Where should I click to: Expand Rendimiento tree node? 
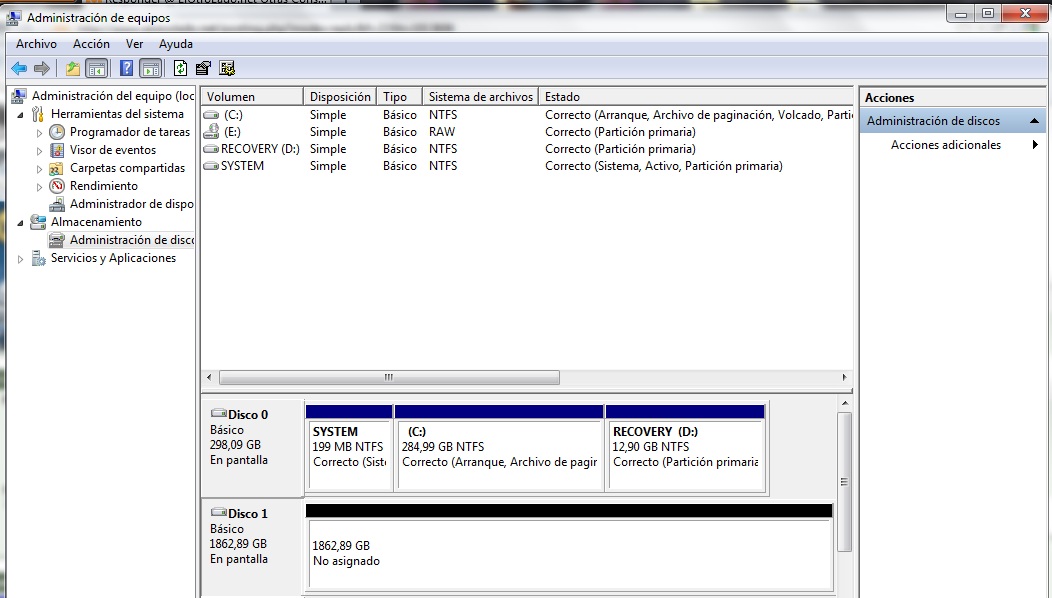(39, 187)
